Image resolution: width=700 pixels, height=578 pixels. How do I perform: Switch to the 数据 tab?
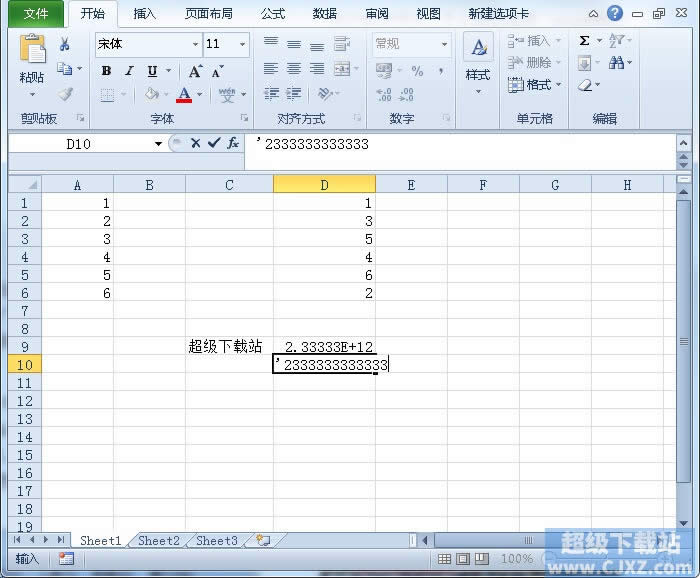[325, 14]
